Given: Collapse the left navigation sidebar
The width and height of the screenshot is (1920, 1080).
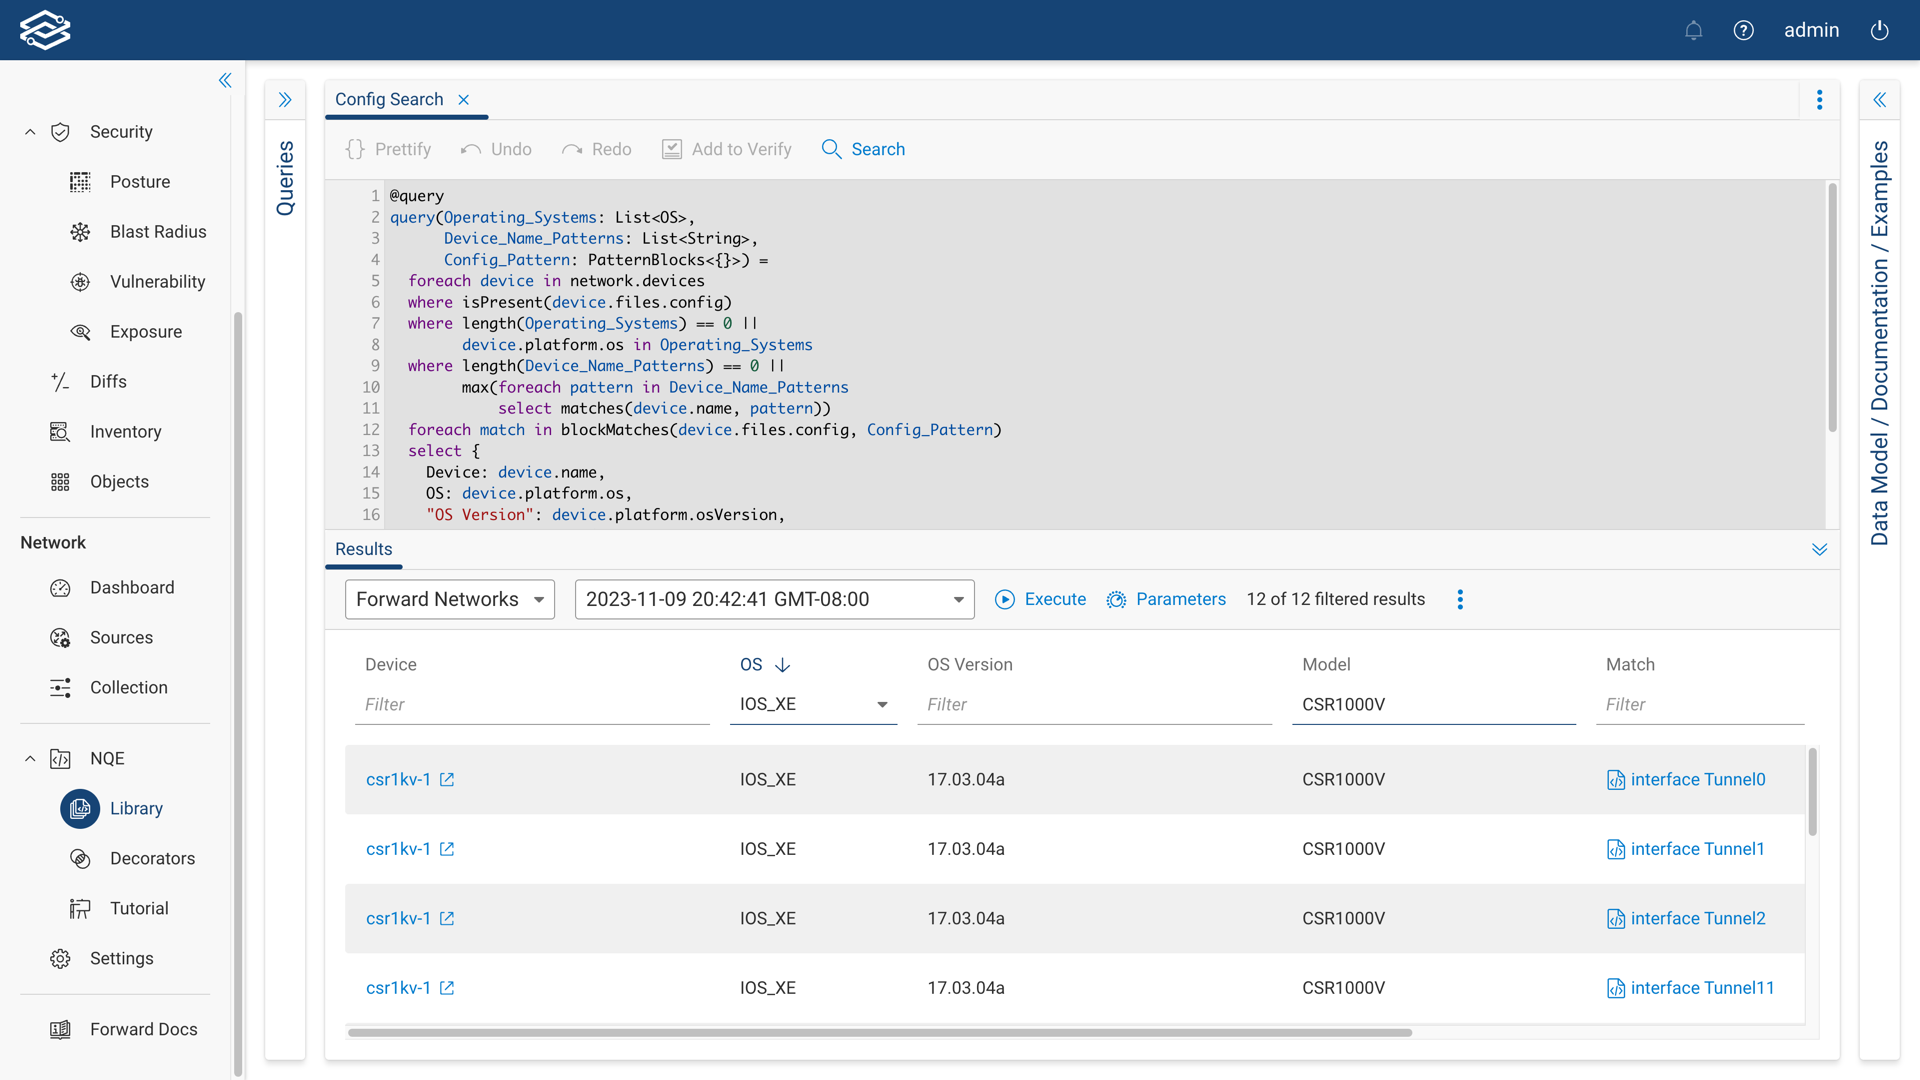Looking at the screenshot, I should coord(225,80).
